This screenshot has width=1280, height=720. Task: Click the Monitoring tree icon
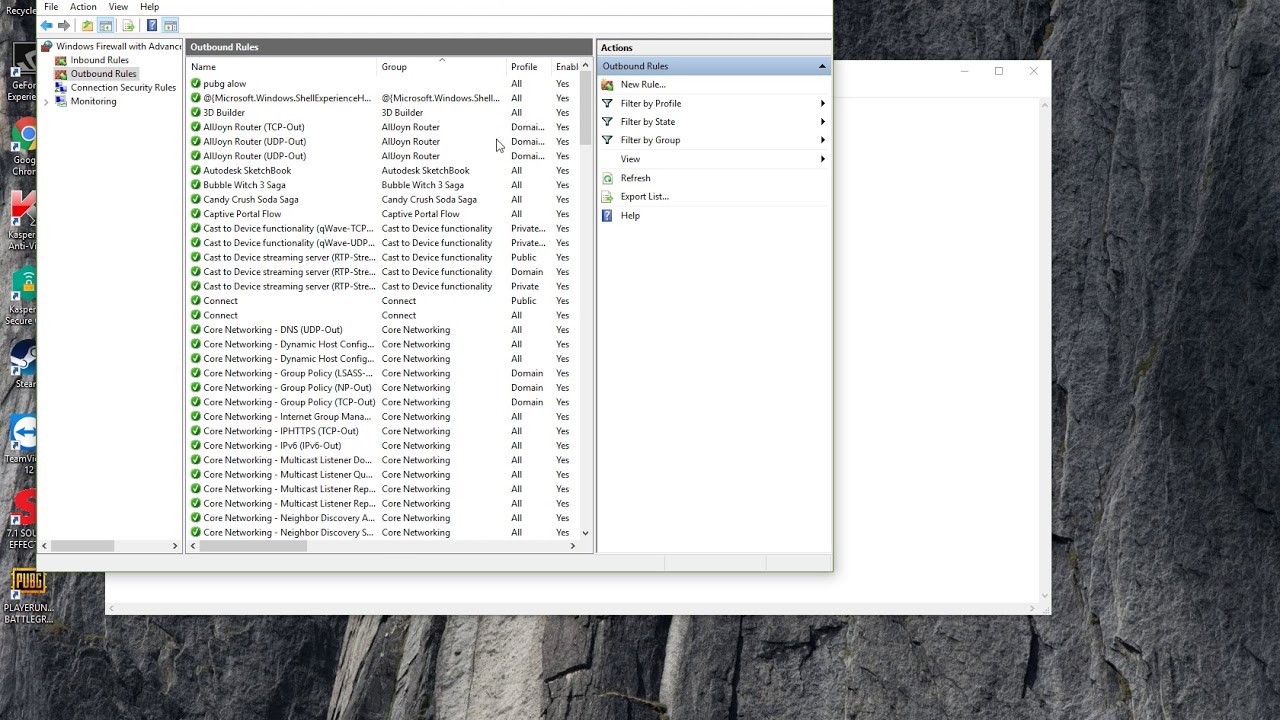click(61, 101)
